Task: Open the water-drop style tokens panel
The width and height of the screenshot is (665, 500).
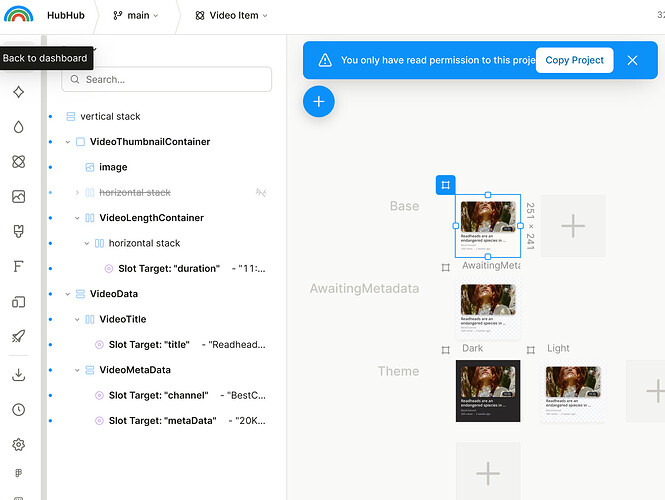Action: tap(18, 127)
